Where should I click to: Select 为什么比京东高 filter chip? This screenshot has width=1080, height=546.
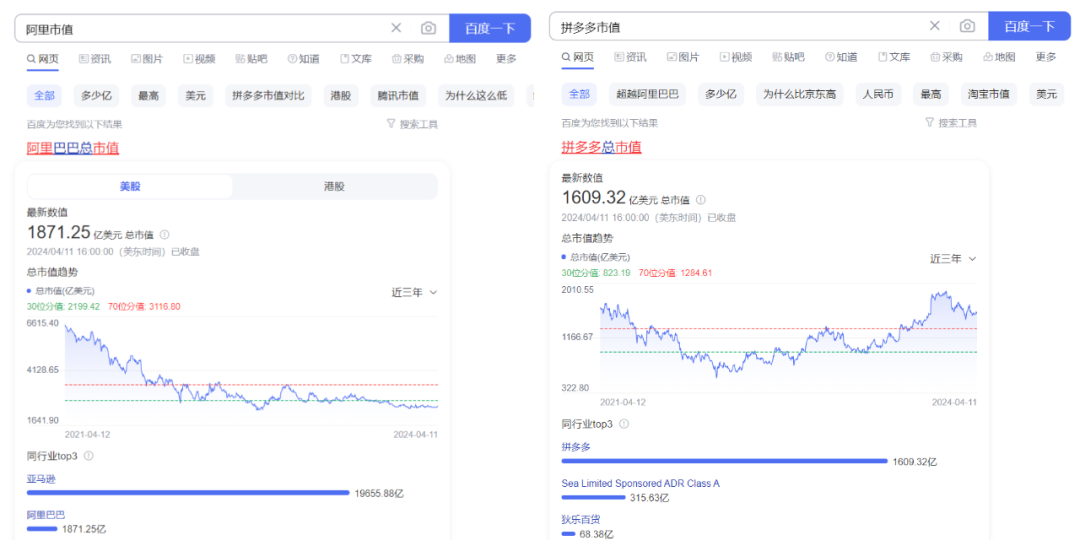click(x=799, y=94)
